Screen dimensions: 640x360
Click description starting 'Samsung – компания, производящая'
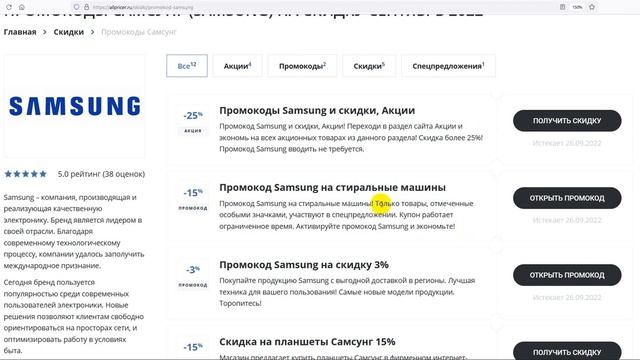[x=74, y=231]
